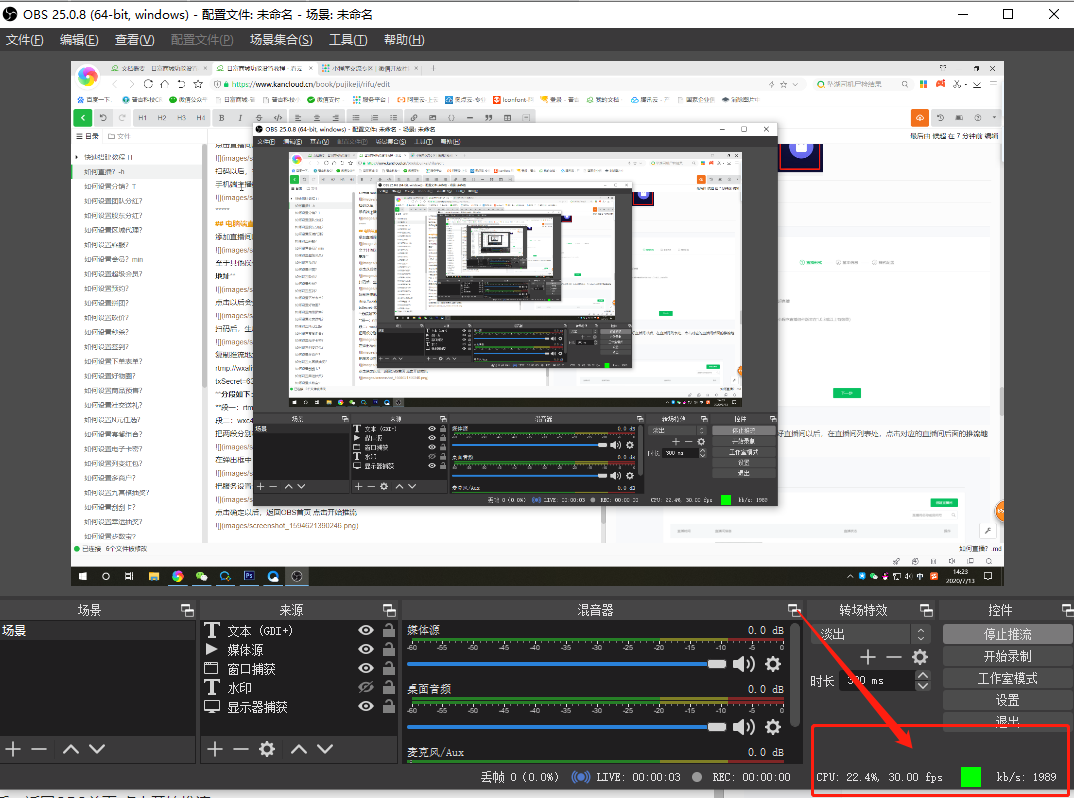
Task: Open the 查看(V) menu
Action: 134,40
